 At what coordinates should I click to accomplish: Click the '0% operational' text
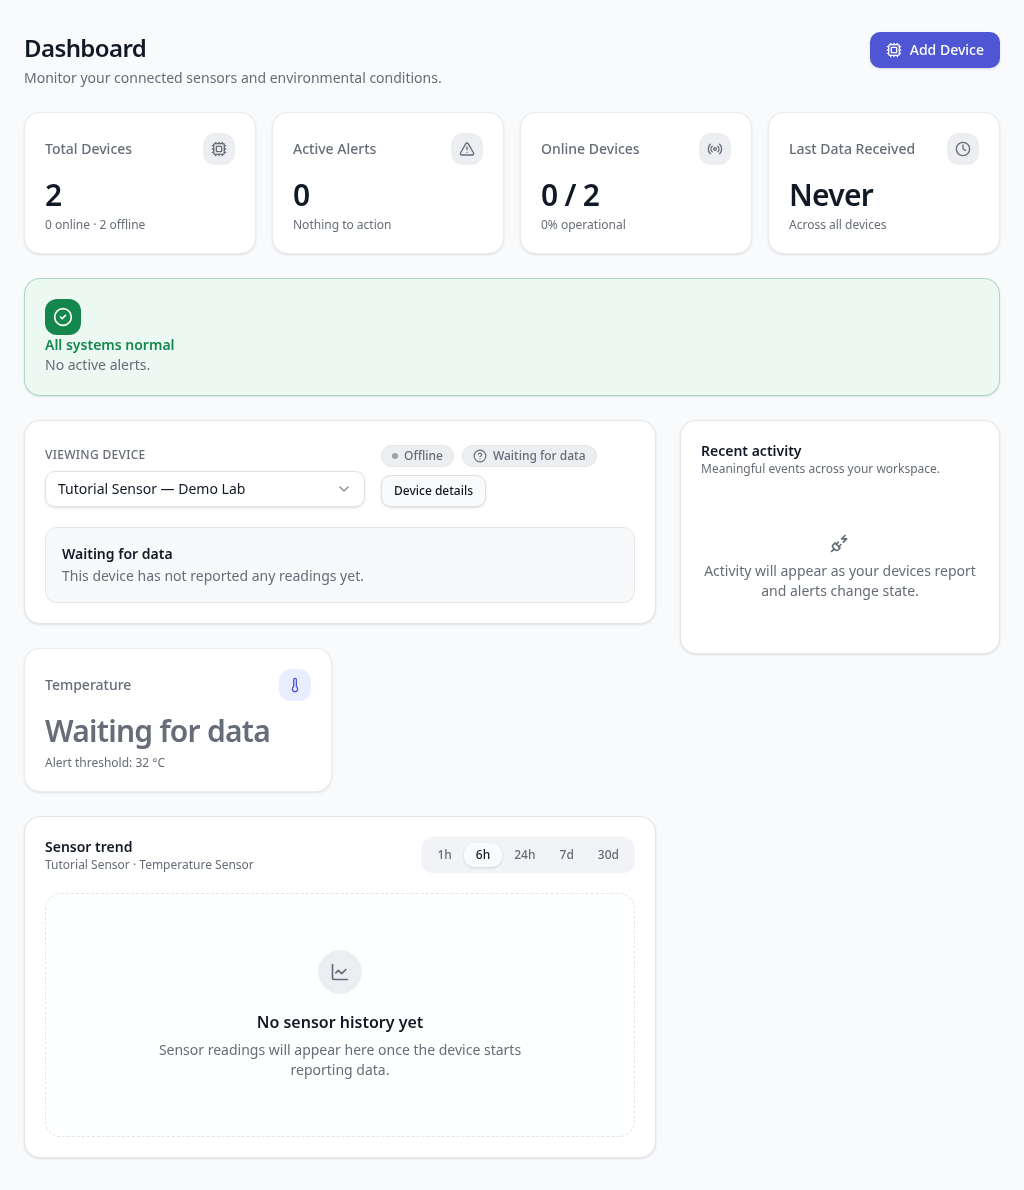pyautogui.click(x=583, y=225)
